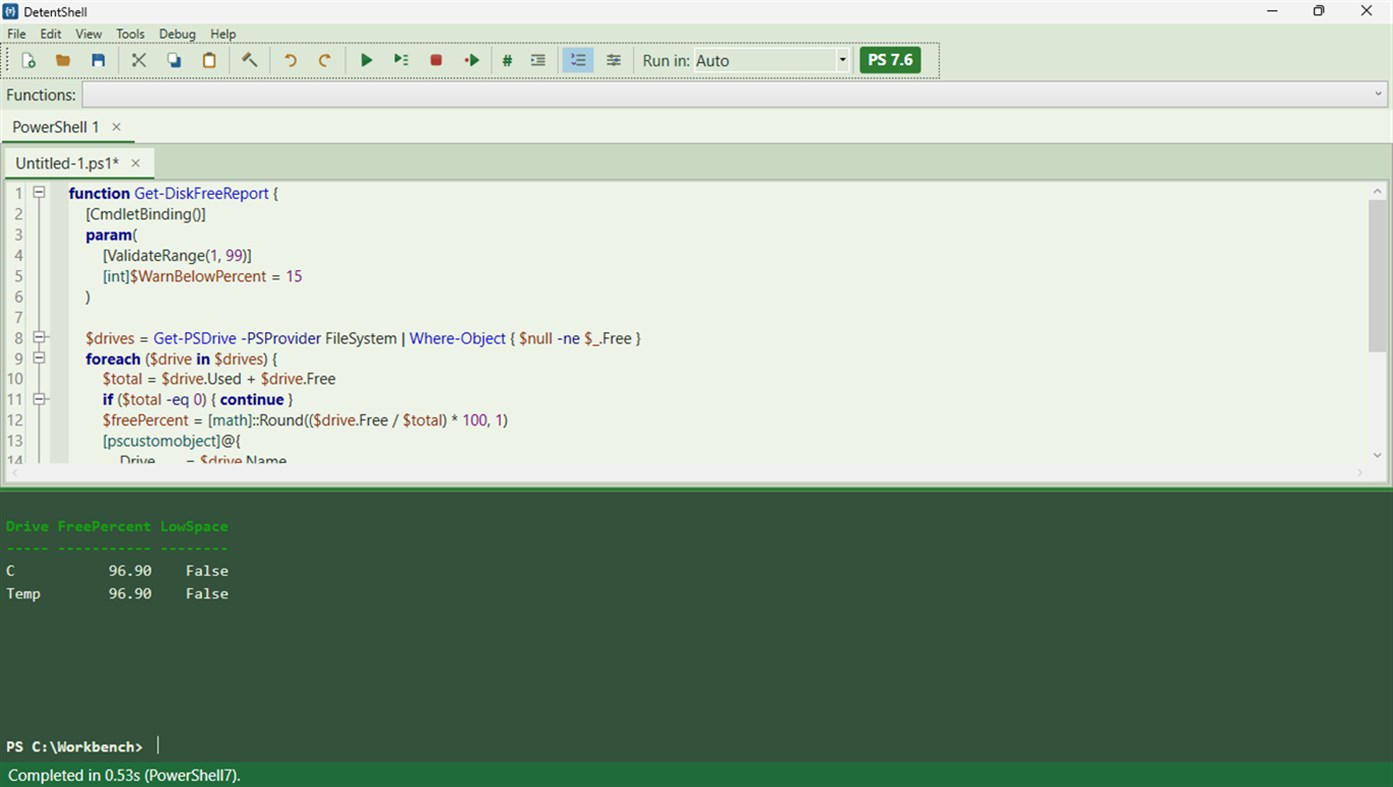Undo the last edit
The width and height of the screenshot is (1393, 787).
tap(290, 60)
